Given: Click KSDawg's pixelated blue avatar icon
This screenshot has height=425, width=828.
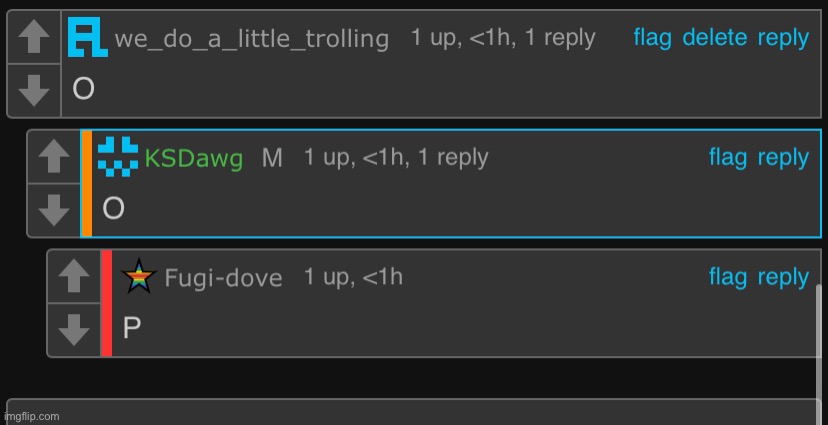Looking at the screenshot, I should click(x=118, y=156).
